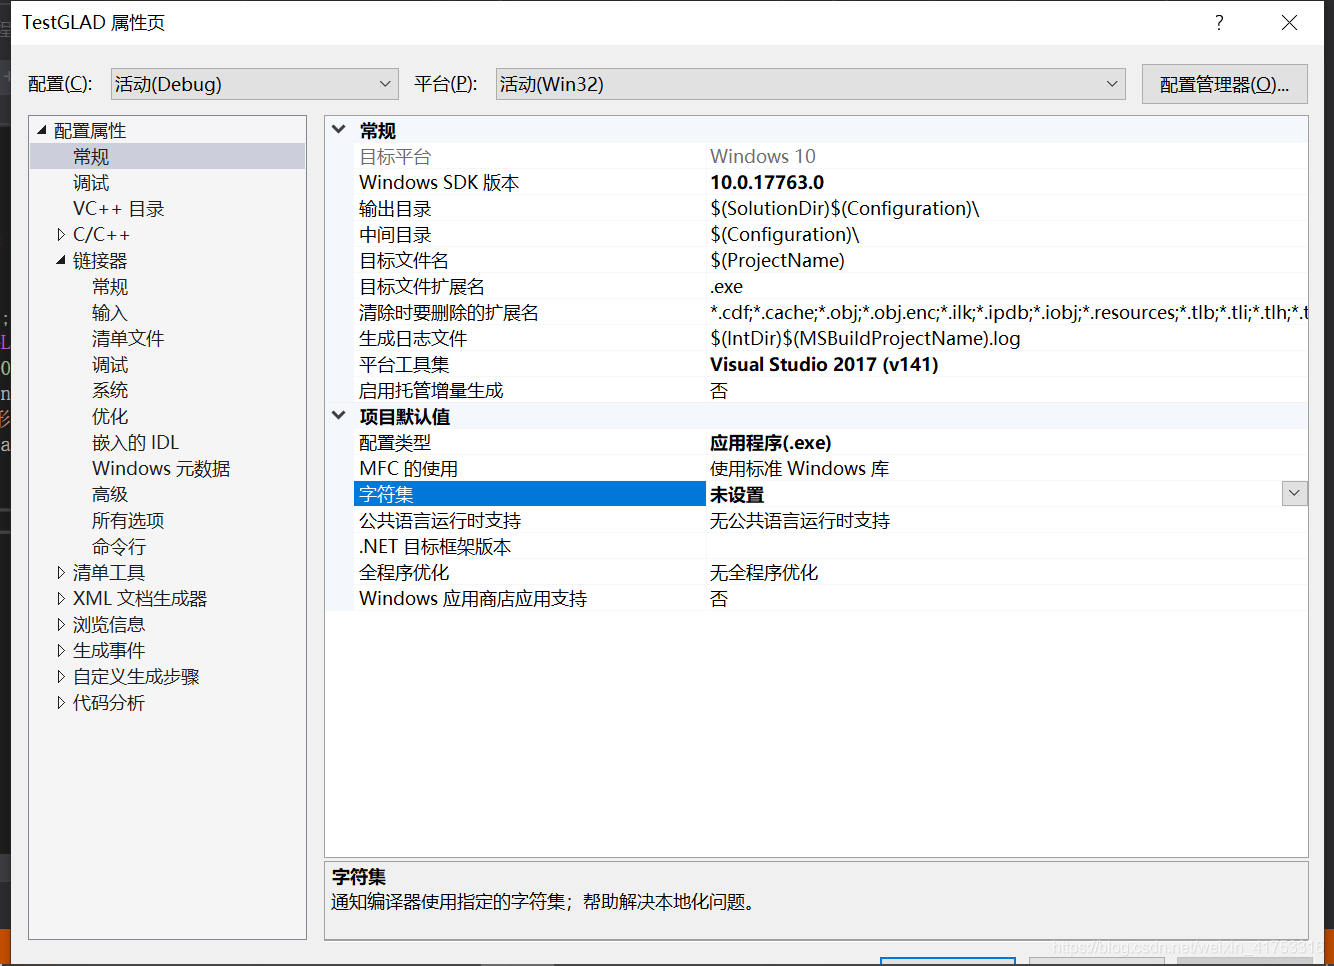1334x966 pixels.
Task: Click the dialog help question mark
Action: click(1219, 22)
